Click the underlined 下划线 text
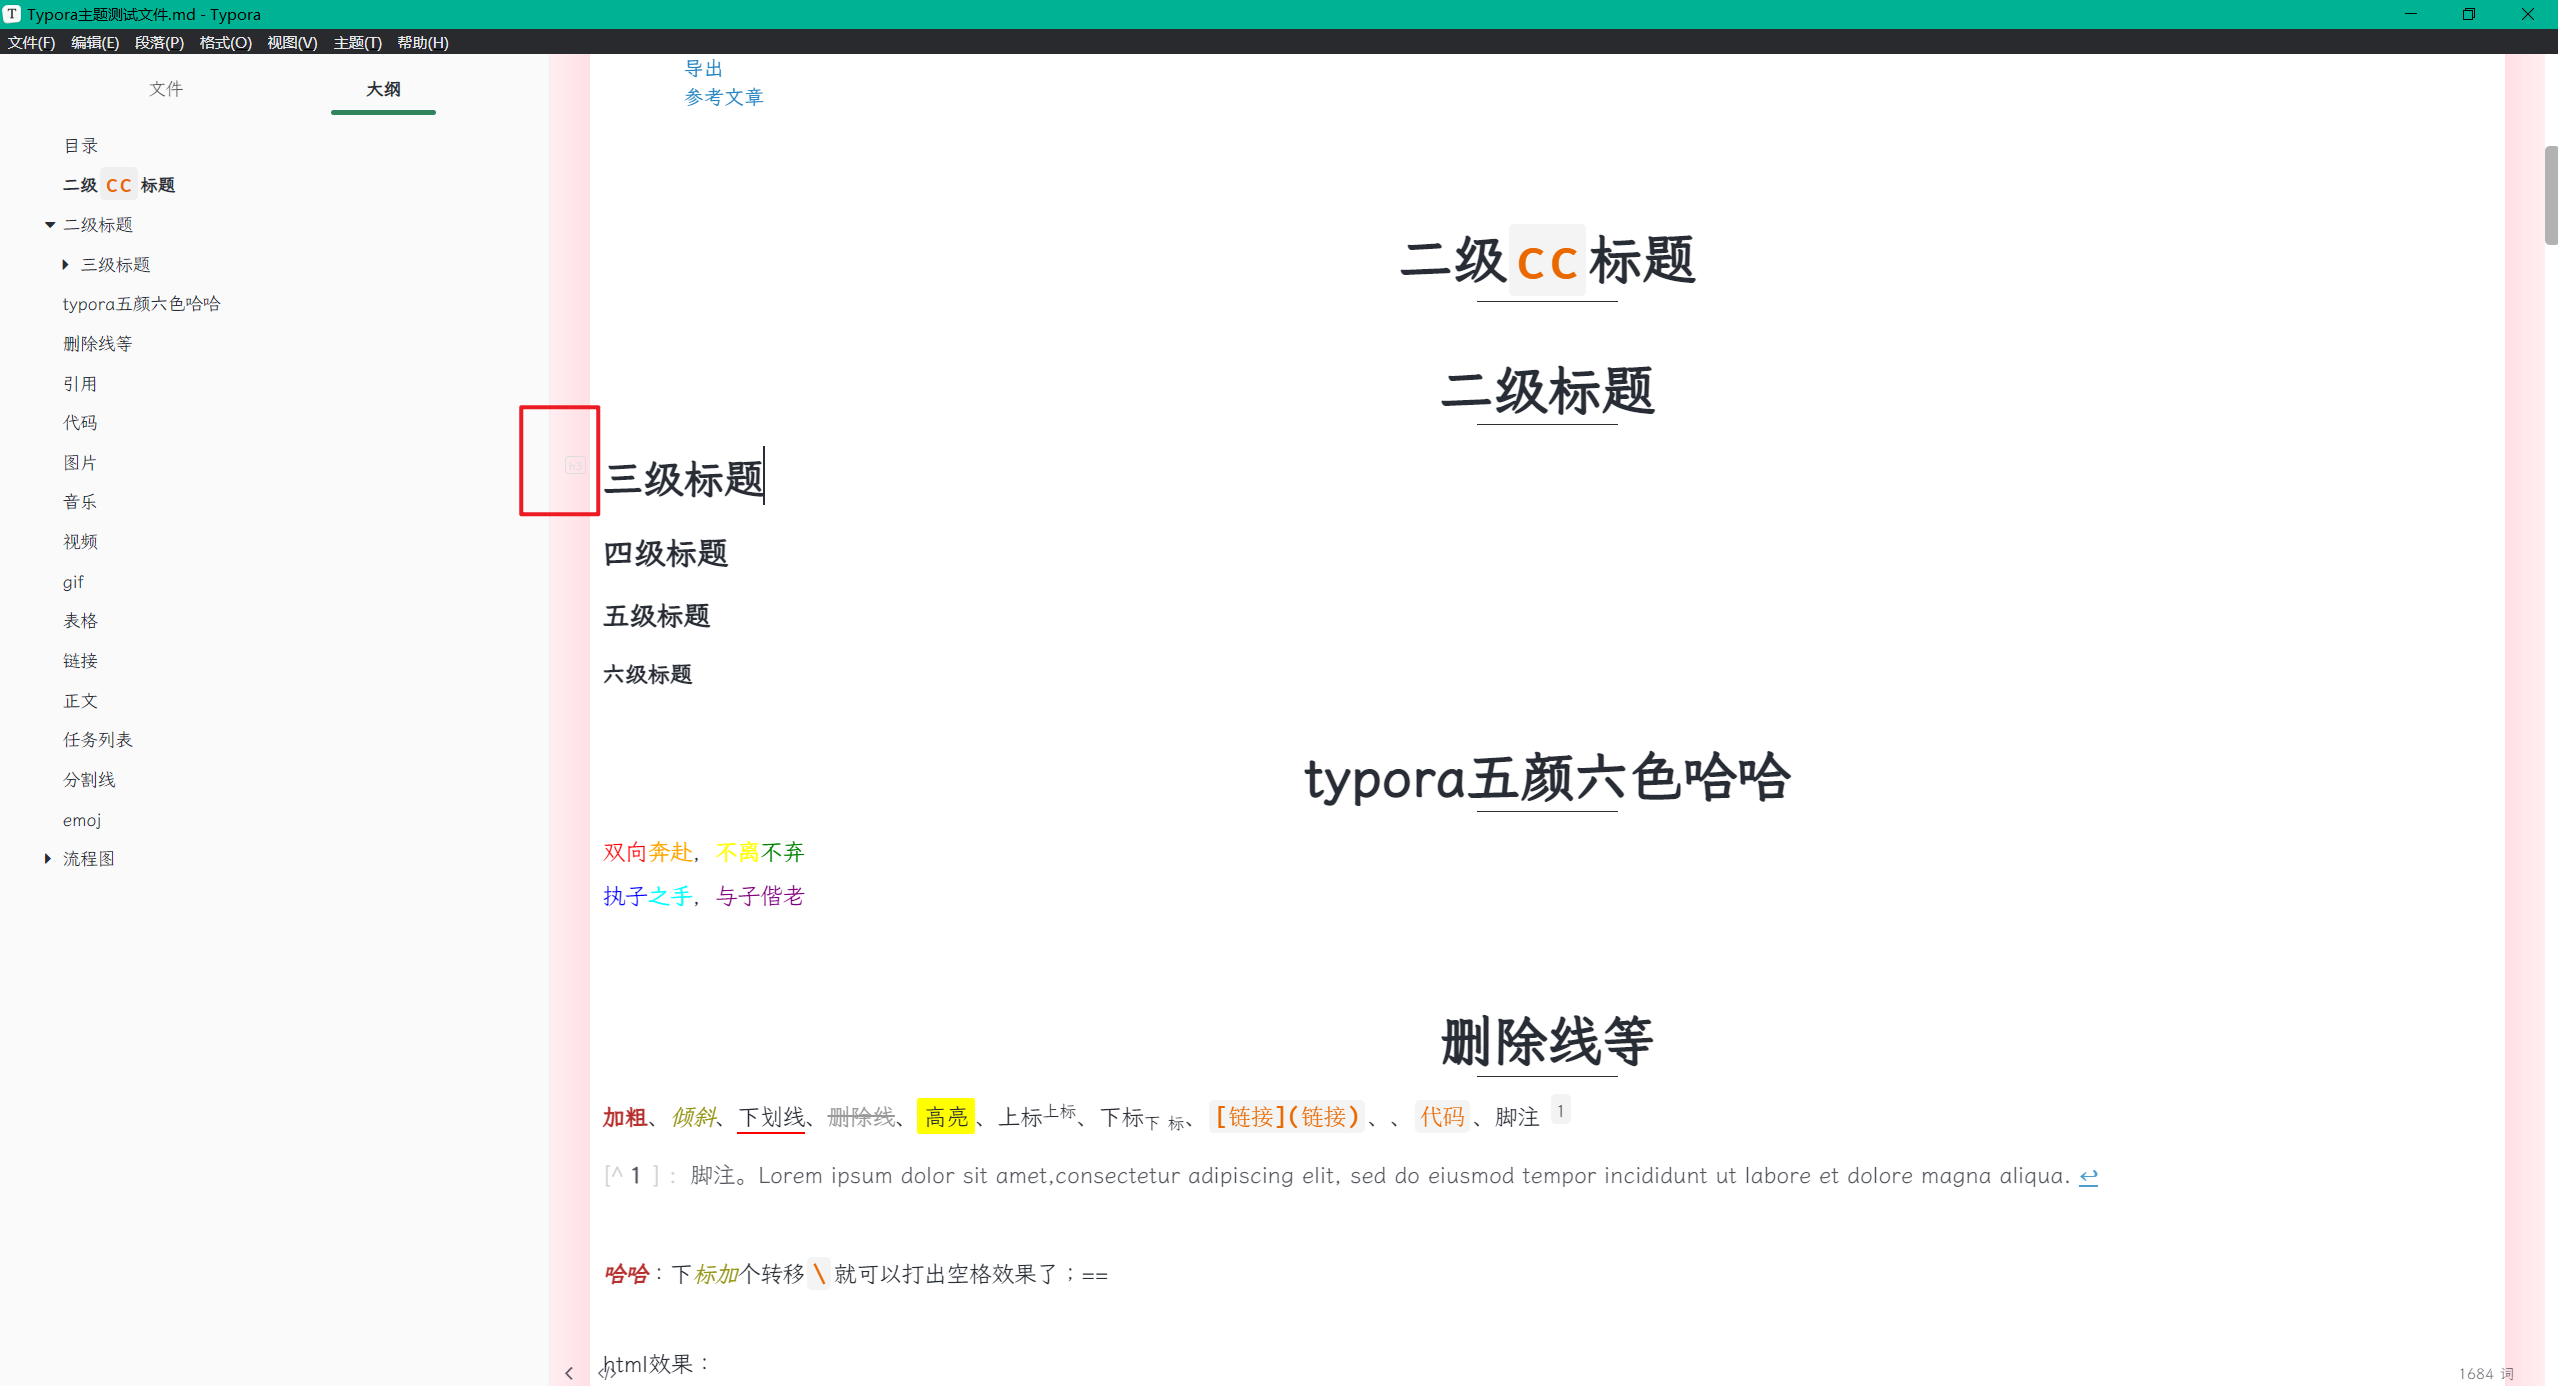Image resolution: width=2558 pixels, height=1386 pixels. pyautogui.click(x=771, y=1117)
